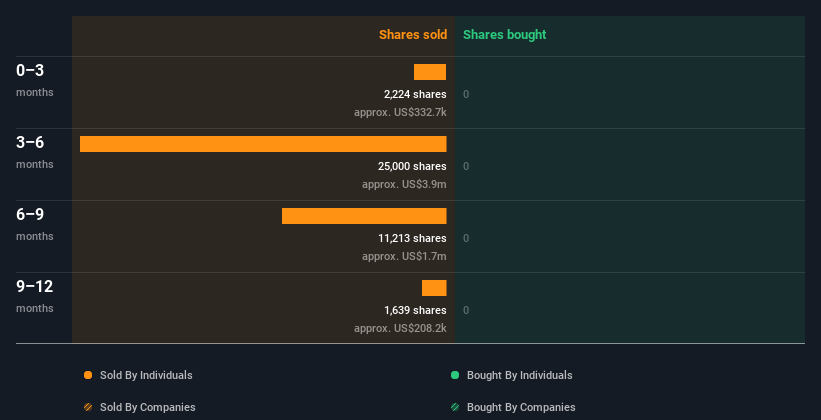Viewport: 821px width, 420px height.
Task: Click the approx. US$1.7m text
Action: pyautogui.click(x=404, y=256)
